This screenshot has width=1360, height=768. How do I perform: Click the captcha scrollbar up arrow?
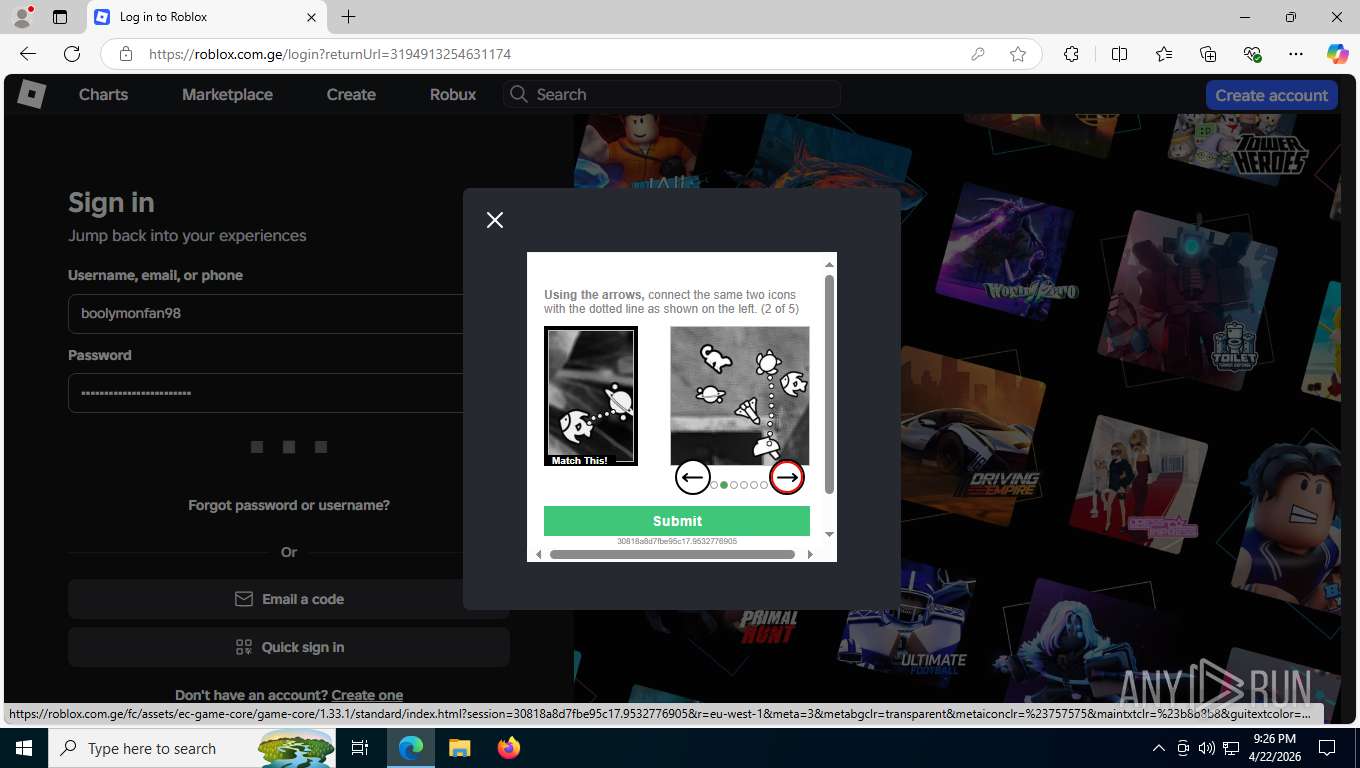pos(829,265)
